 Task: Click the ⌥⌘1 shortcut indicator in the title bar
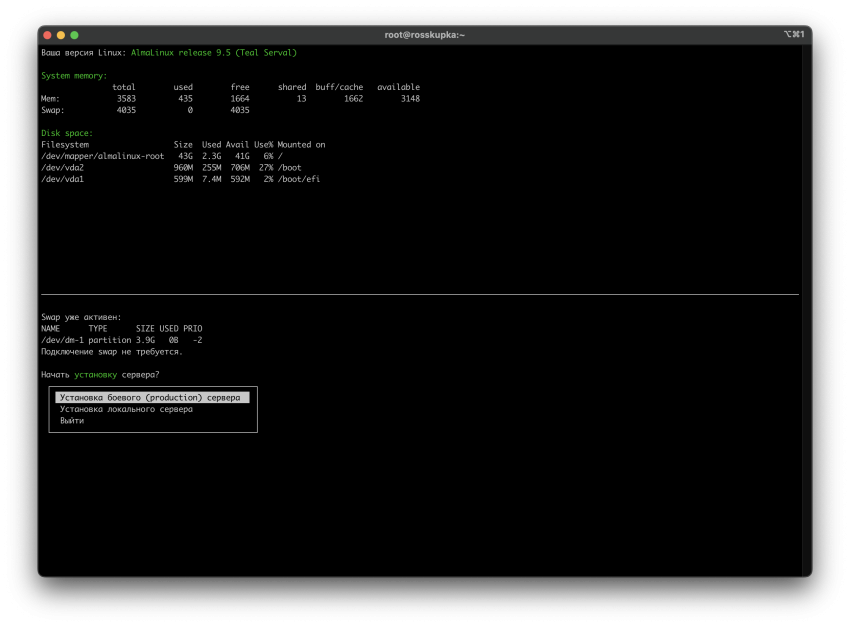794,34
